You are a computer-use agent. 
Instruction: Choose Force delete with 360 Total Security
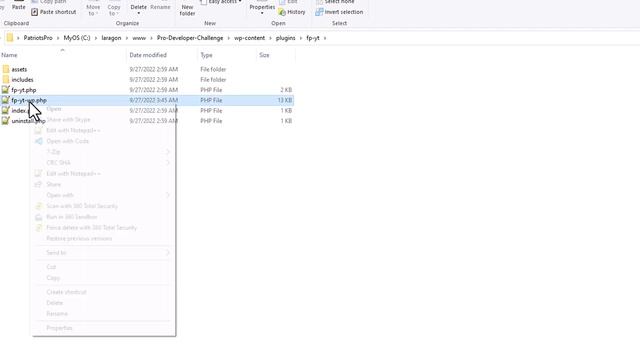tap(91, 228)
